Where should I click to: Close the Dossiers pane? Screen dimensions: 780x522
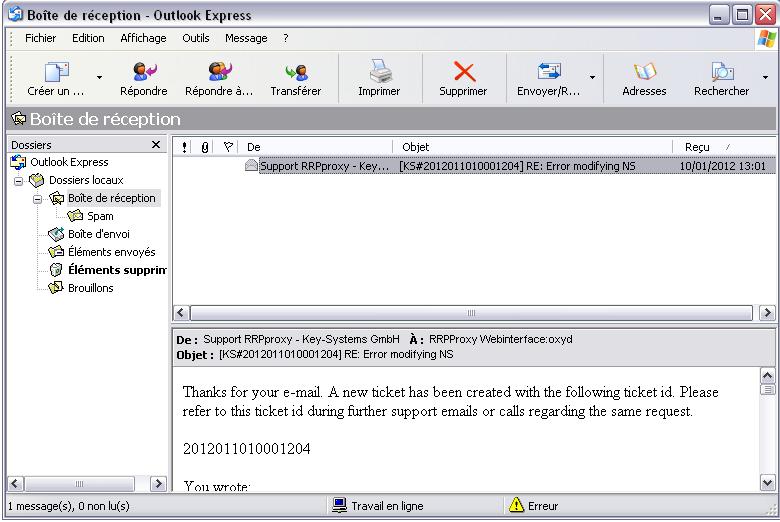click(x=156, y=145)
